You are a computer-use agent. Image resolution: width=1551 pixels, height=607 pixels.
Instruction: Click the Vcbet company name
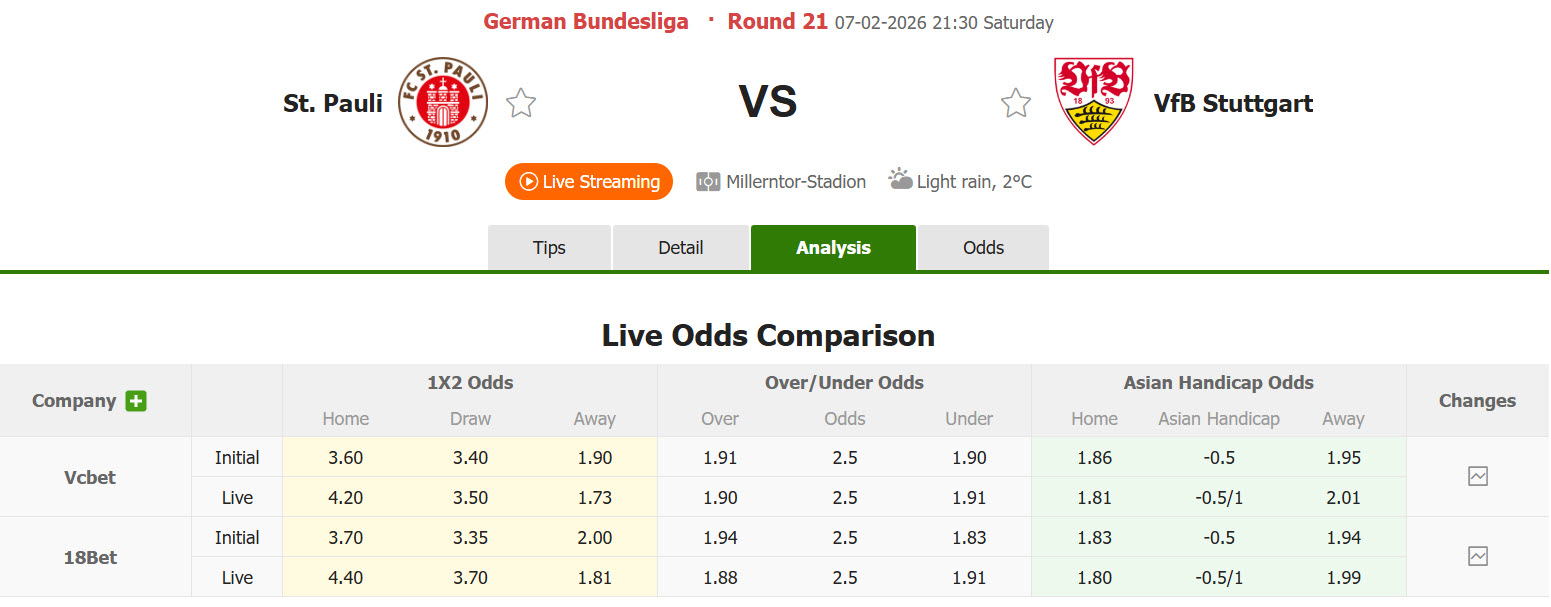click(x=89, y=477)
